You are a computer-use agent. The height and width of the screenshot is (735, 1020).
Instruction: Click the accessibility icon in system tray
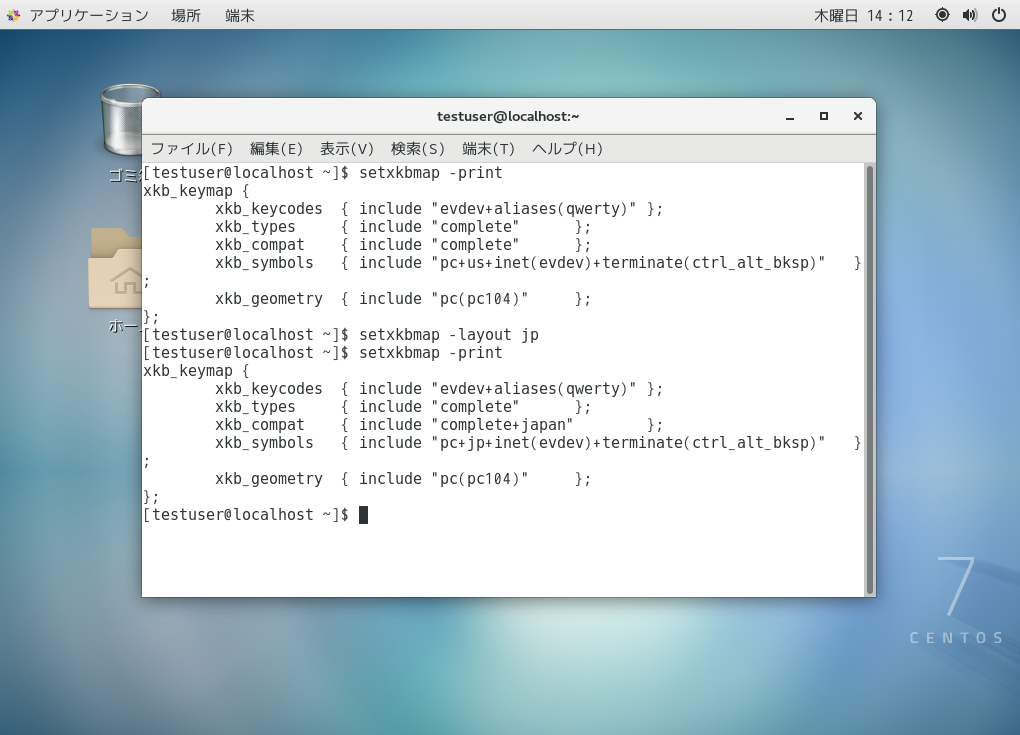(x=942, y=14)
